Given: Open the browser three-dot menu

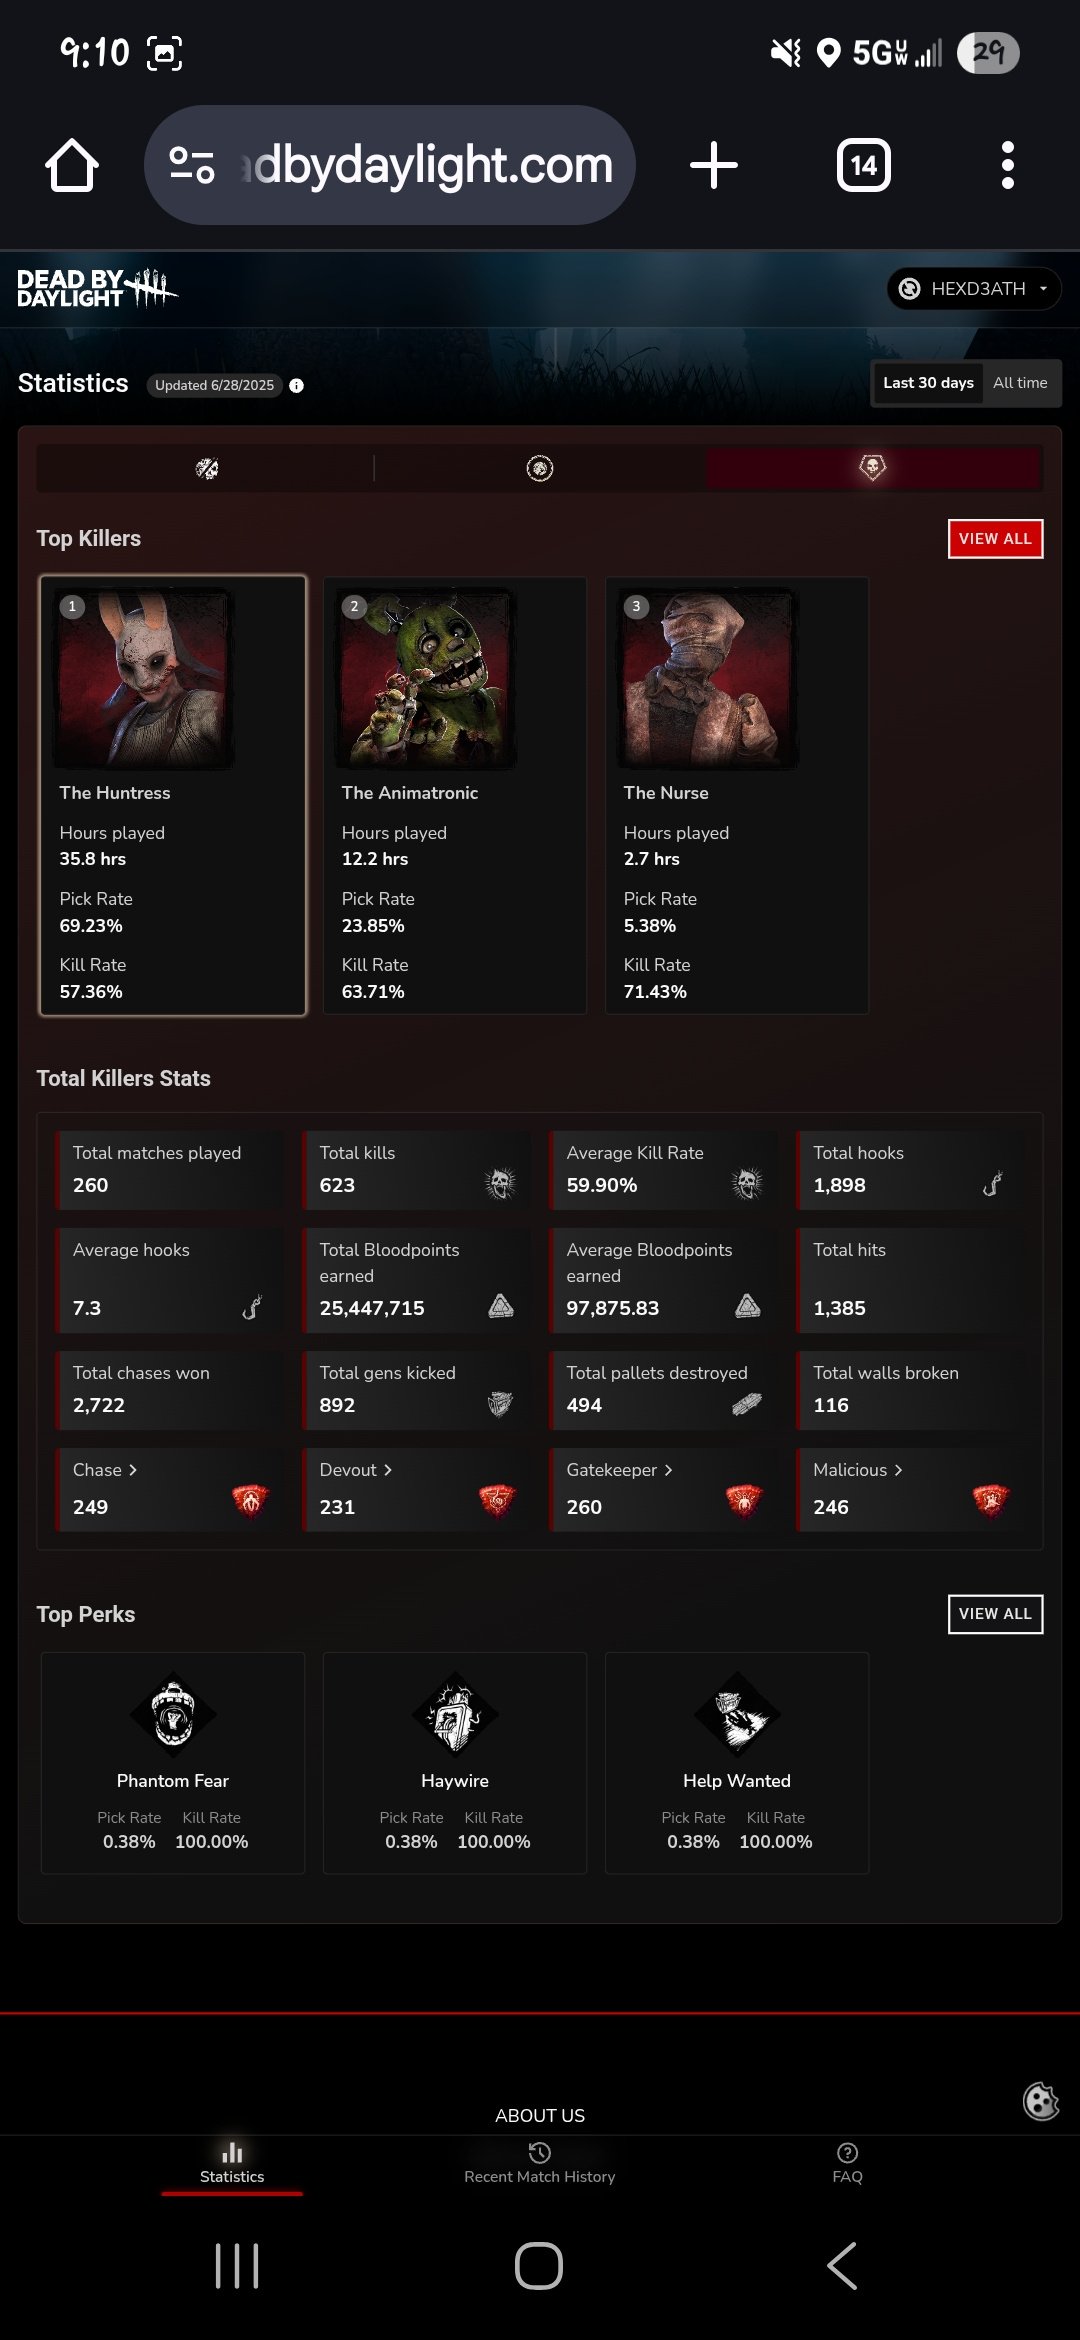Looking at the screenshot, I should [x=1008, y=165].
